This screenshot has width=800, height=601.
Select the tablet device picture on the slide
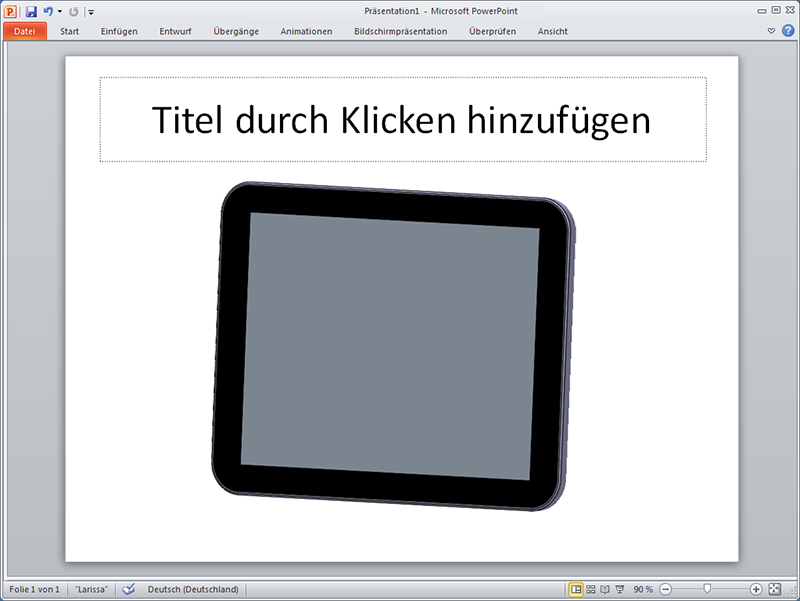pos(393,346)
